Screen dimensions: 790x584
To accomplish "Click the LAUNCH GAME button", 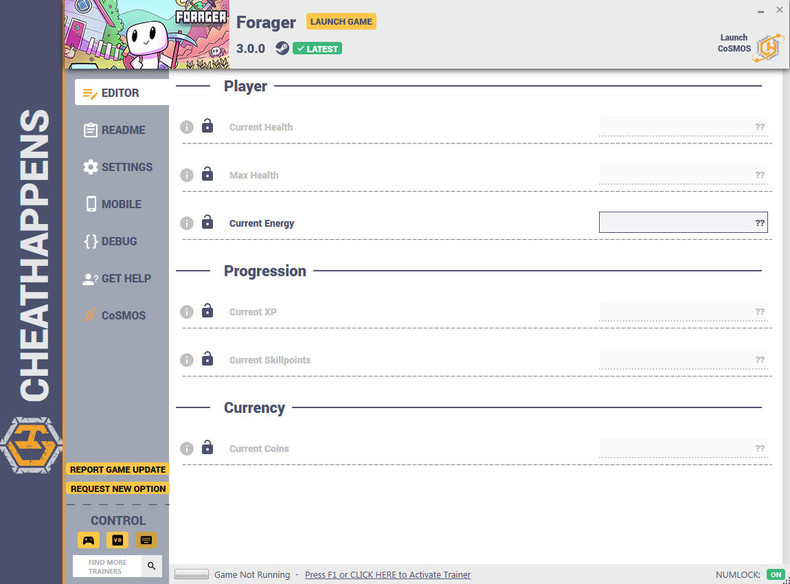I will pos(341,22).
